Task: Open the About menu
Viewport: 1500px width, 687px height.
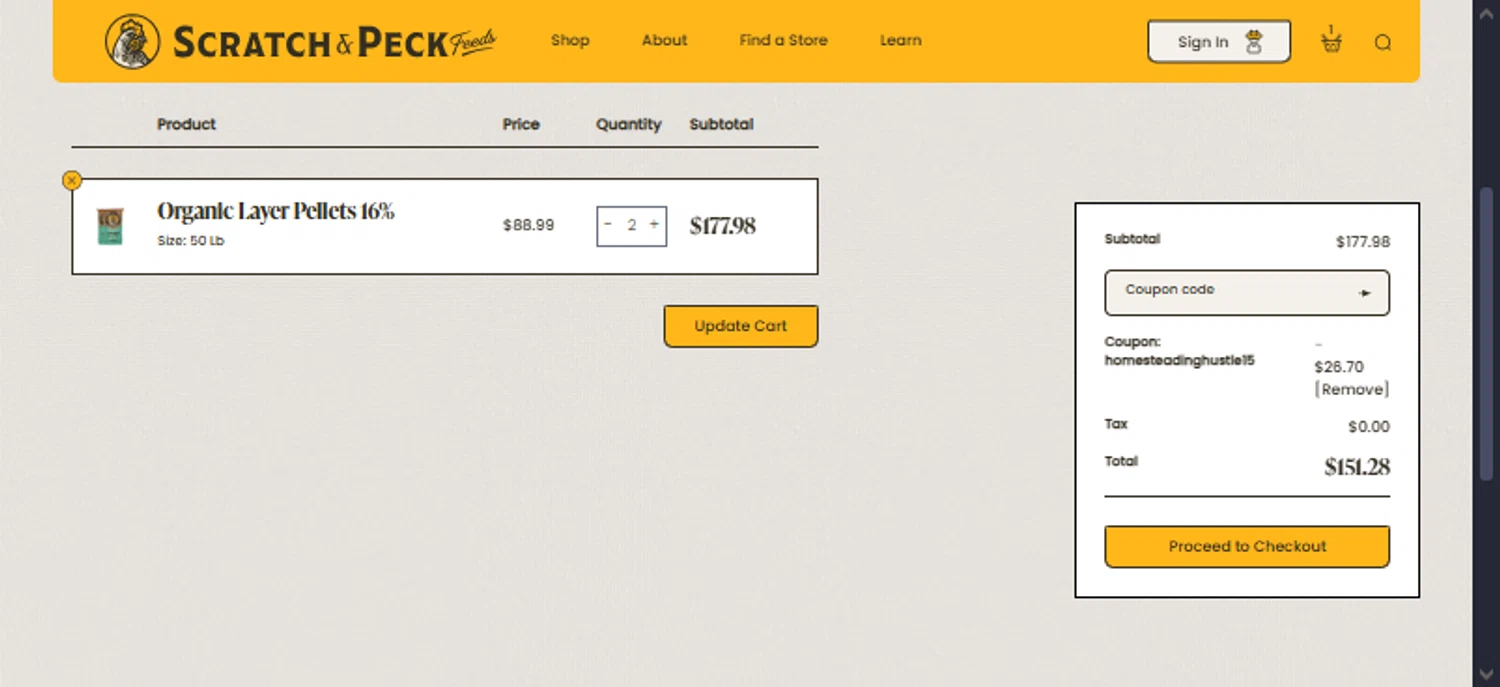Action: pos(664,40)
